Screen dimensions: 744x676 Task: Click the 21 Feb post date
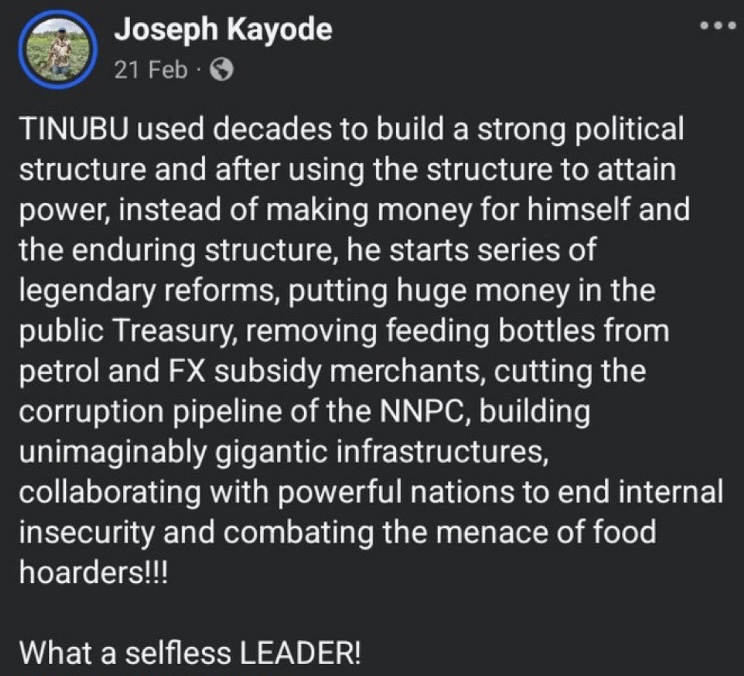[x=151, y=70]
